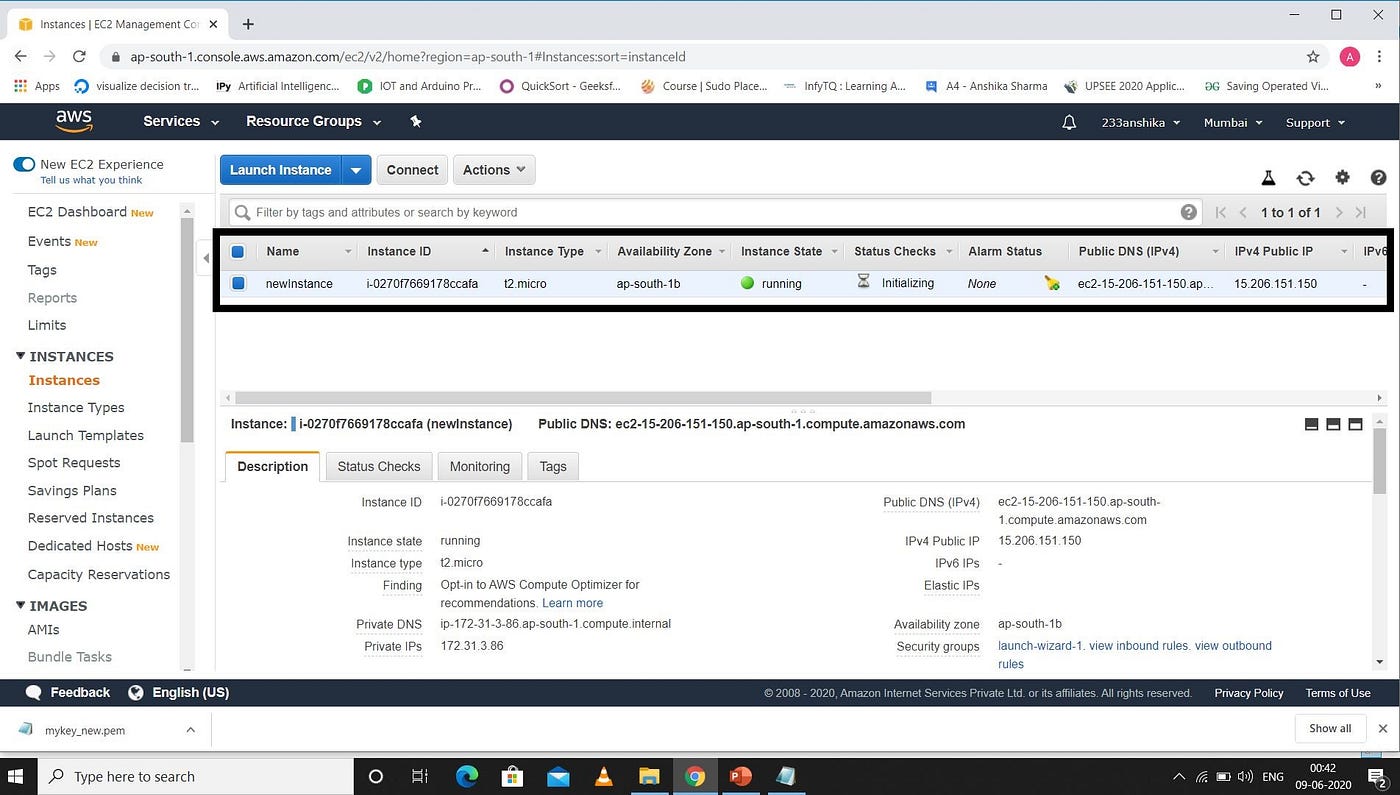Open Spot Requests in the sidebar
1400x795 pixels.
pos(74,462)
